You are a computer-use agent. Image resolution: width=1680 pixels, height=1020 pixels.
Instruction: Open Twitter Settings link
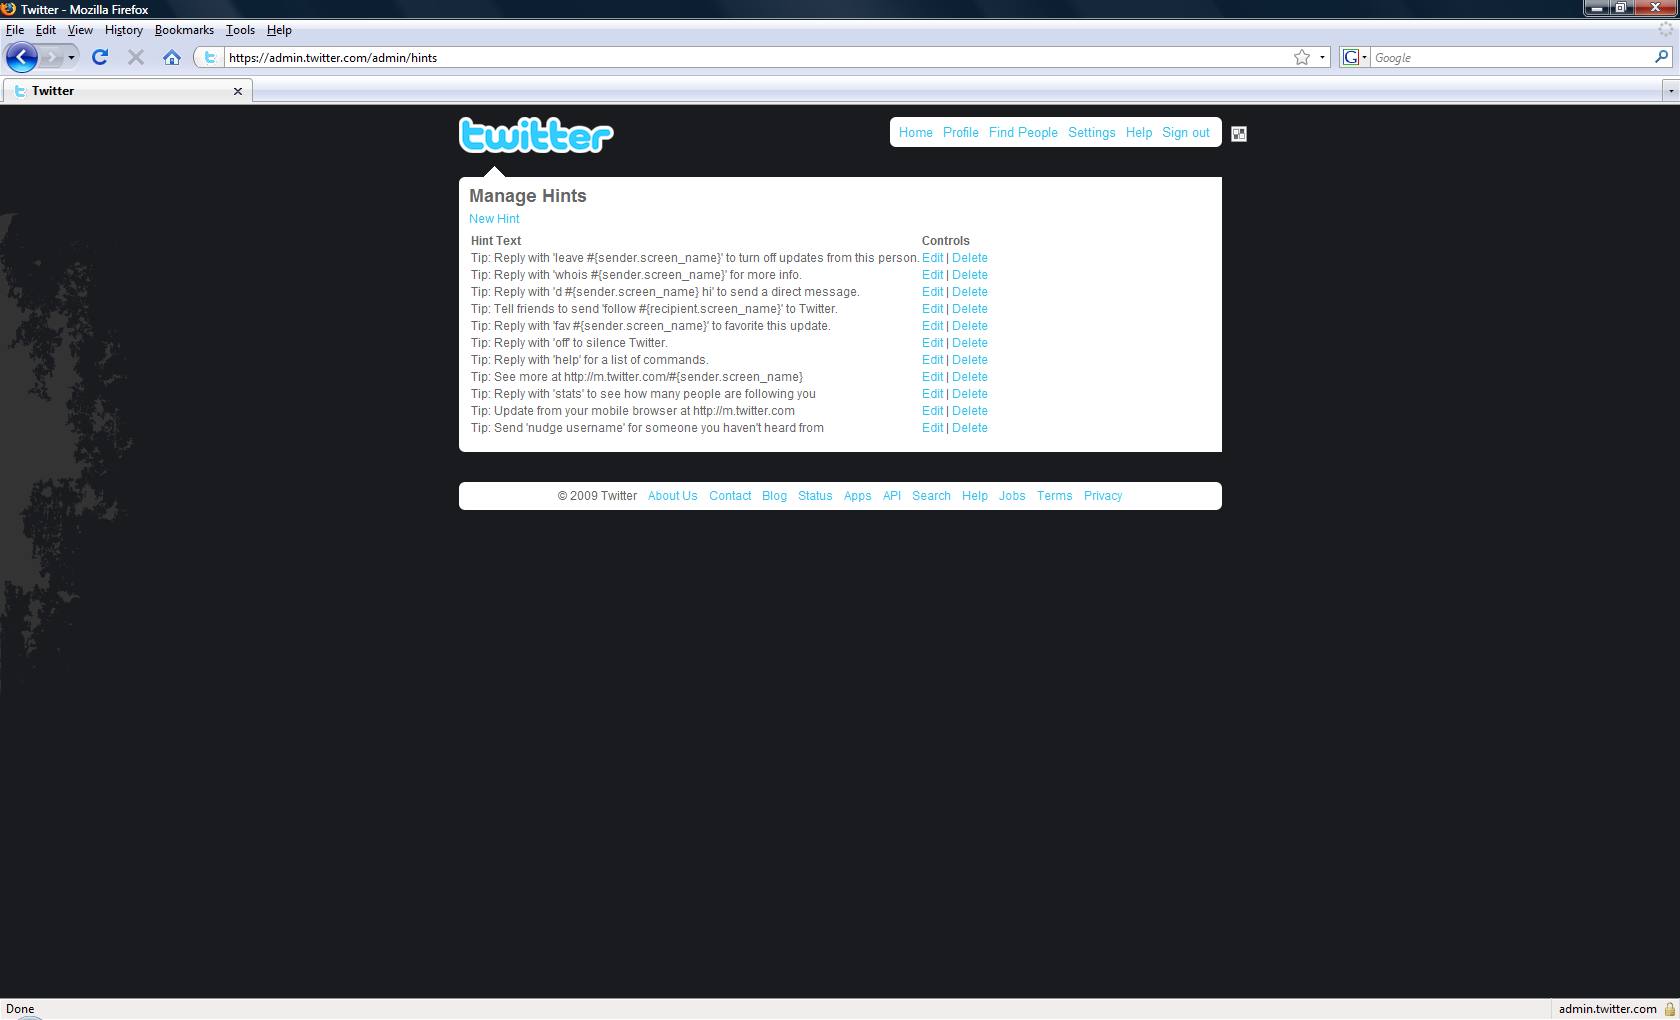coord(1091,133)
